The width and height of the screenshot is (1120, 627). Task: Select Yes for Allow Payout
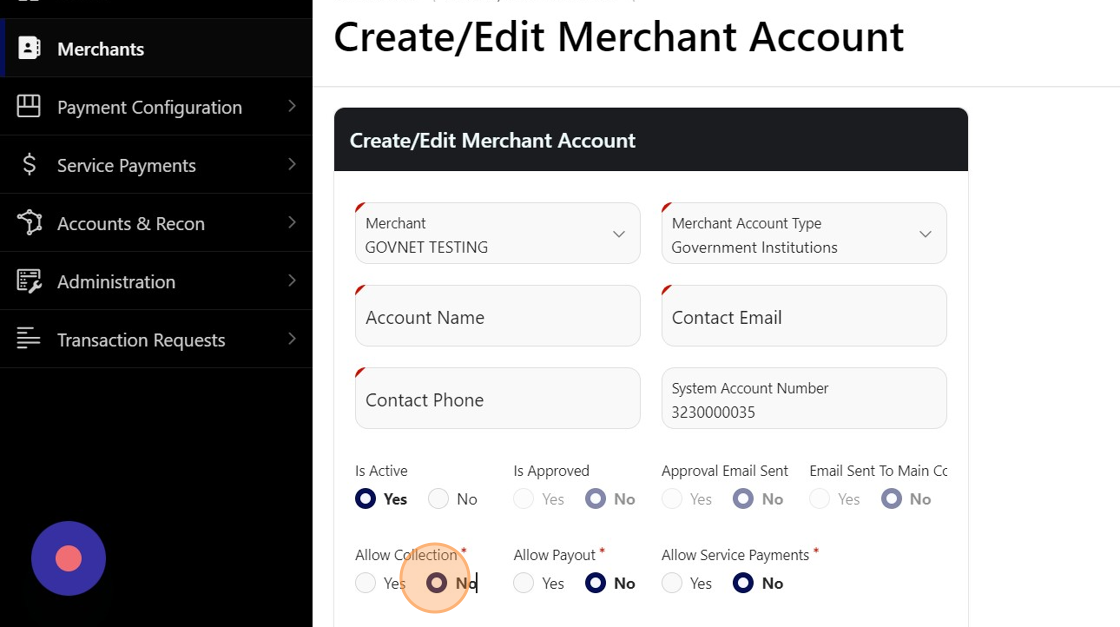(x=524, y=583)
